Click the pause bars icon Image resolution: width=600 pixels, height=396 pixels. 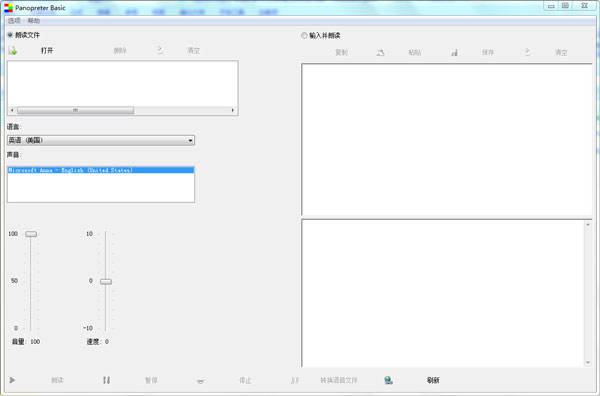click(106, 380)
